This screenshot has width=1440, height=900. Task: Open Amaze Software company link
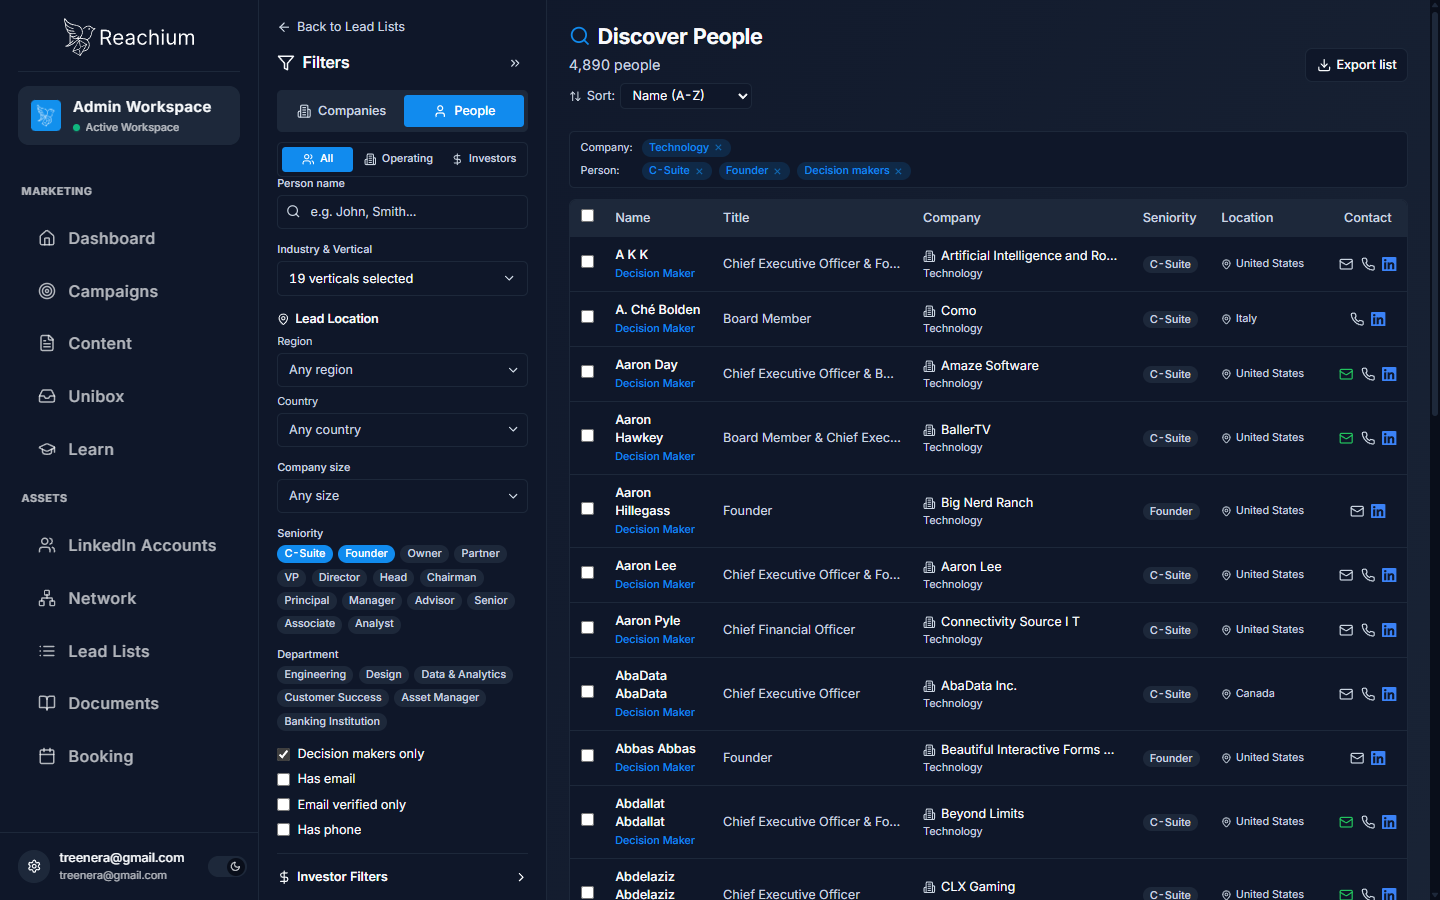[x=989, y=366]
